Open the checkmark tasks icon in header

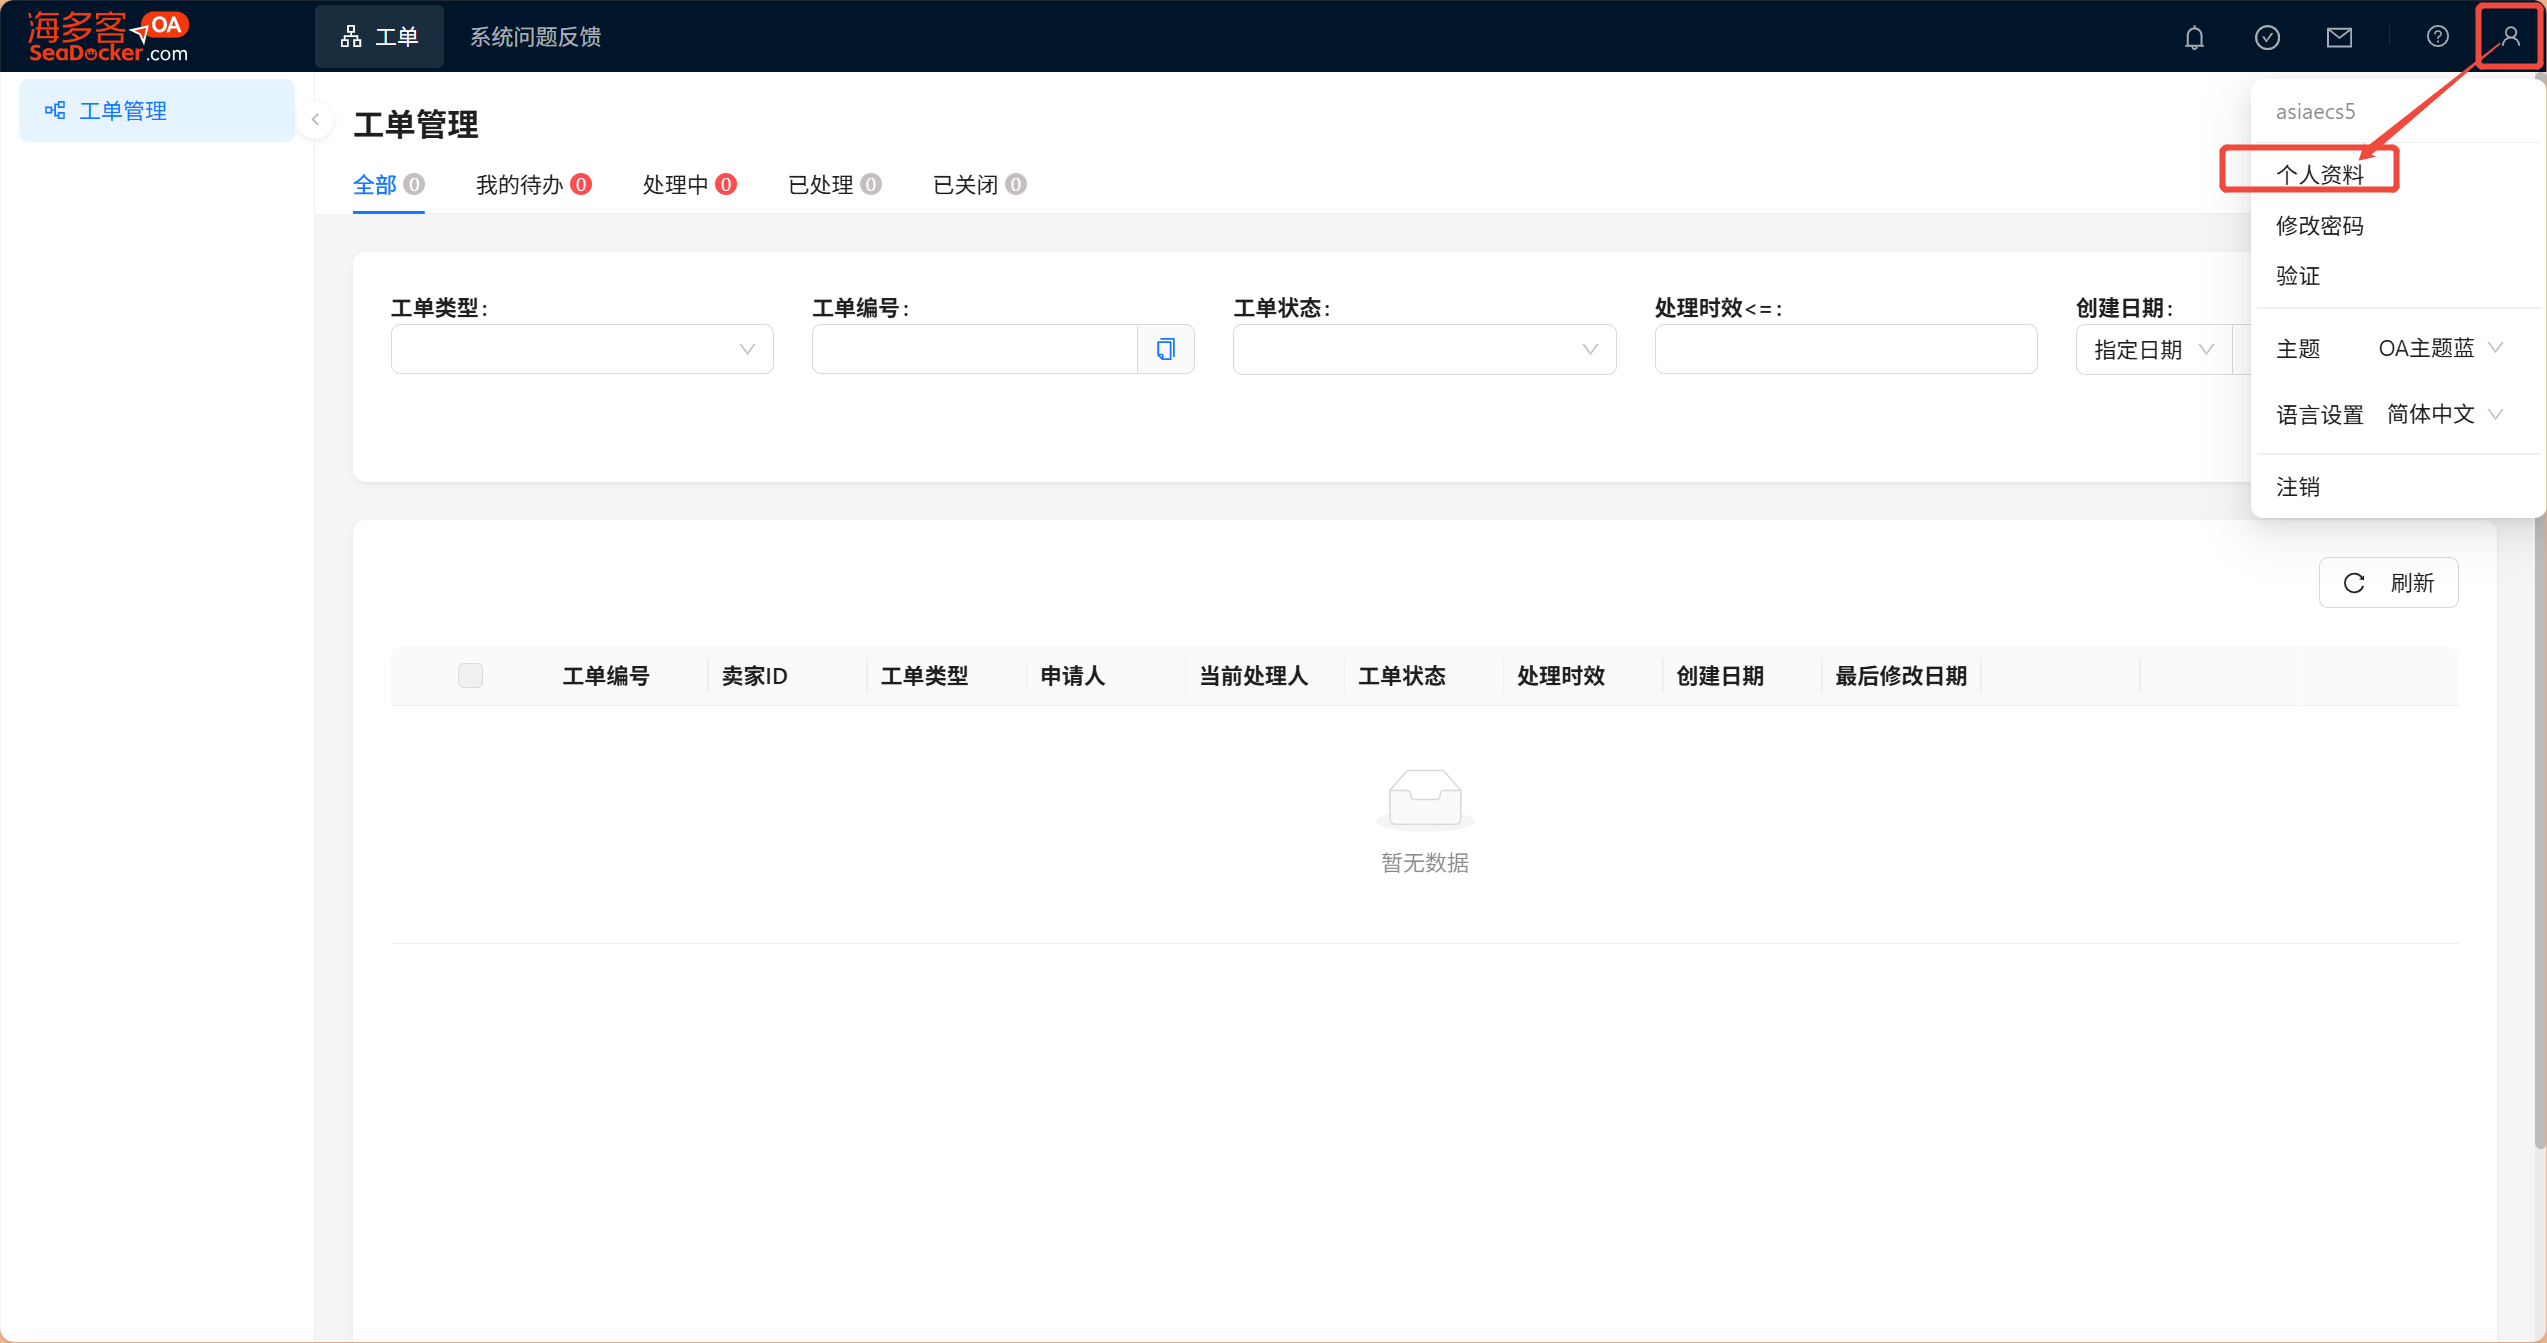[x=2267, y=38]
